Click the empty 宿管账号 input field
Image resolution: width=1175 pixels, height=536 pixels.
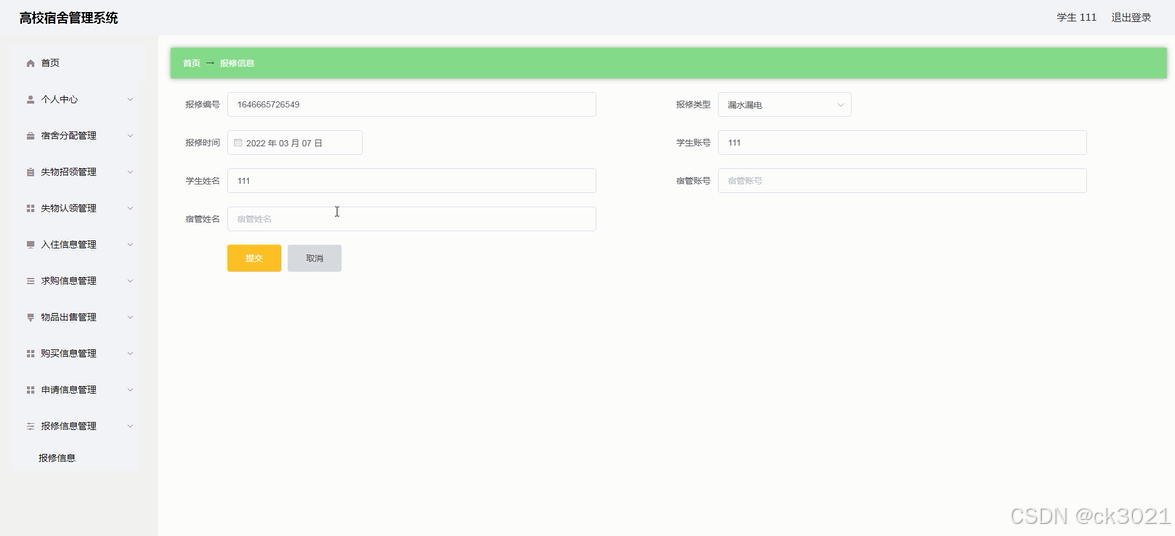coord(902,181)
